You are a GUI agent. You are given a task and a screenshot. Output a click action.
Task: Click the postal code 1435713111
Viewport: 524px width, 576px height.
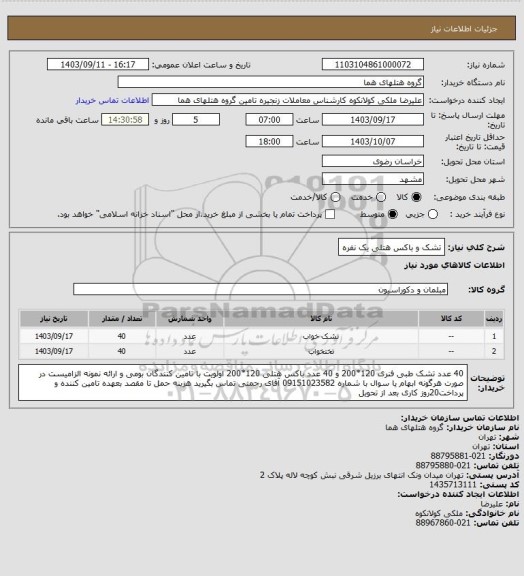[x=453, y=485]
